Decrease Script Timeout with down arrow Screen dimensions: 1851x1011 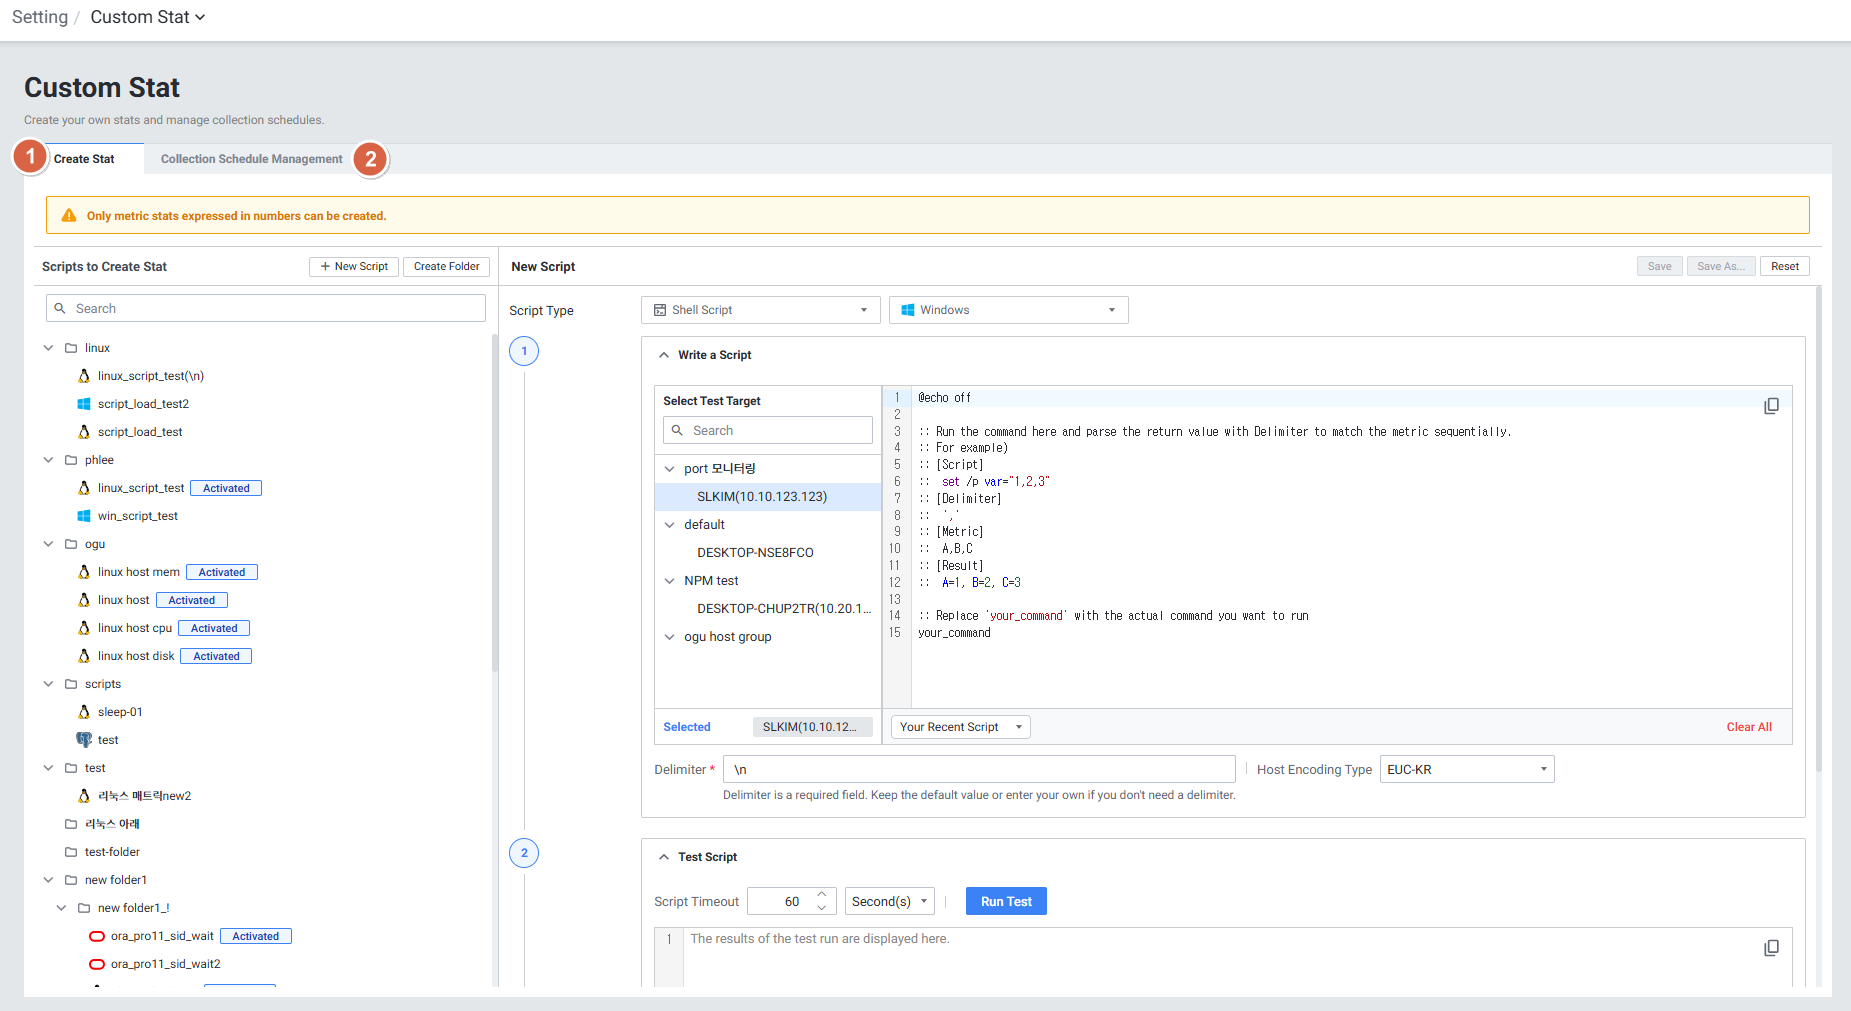(x=822, y=908)
